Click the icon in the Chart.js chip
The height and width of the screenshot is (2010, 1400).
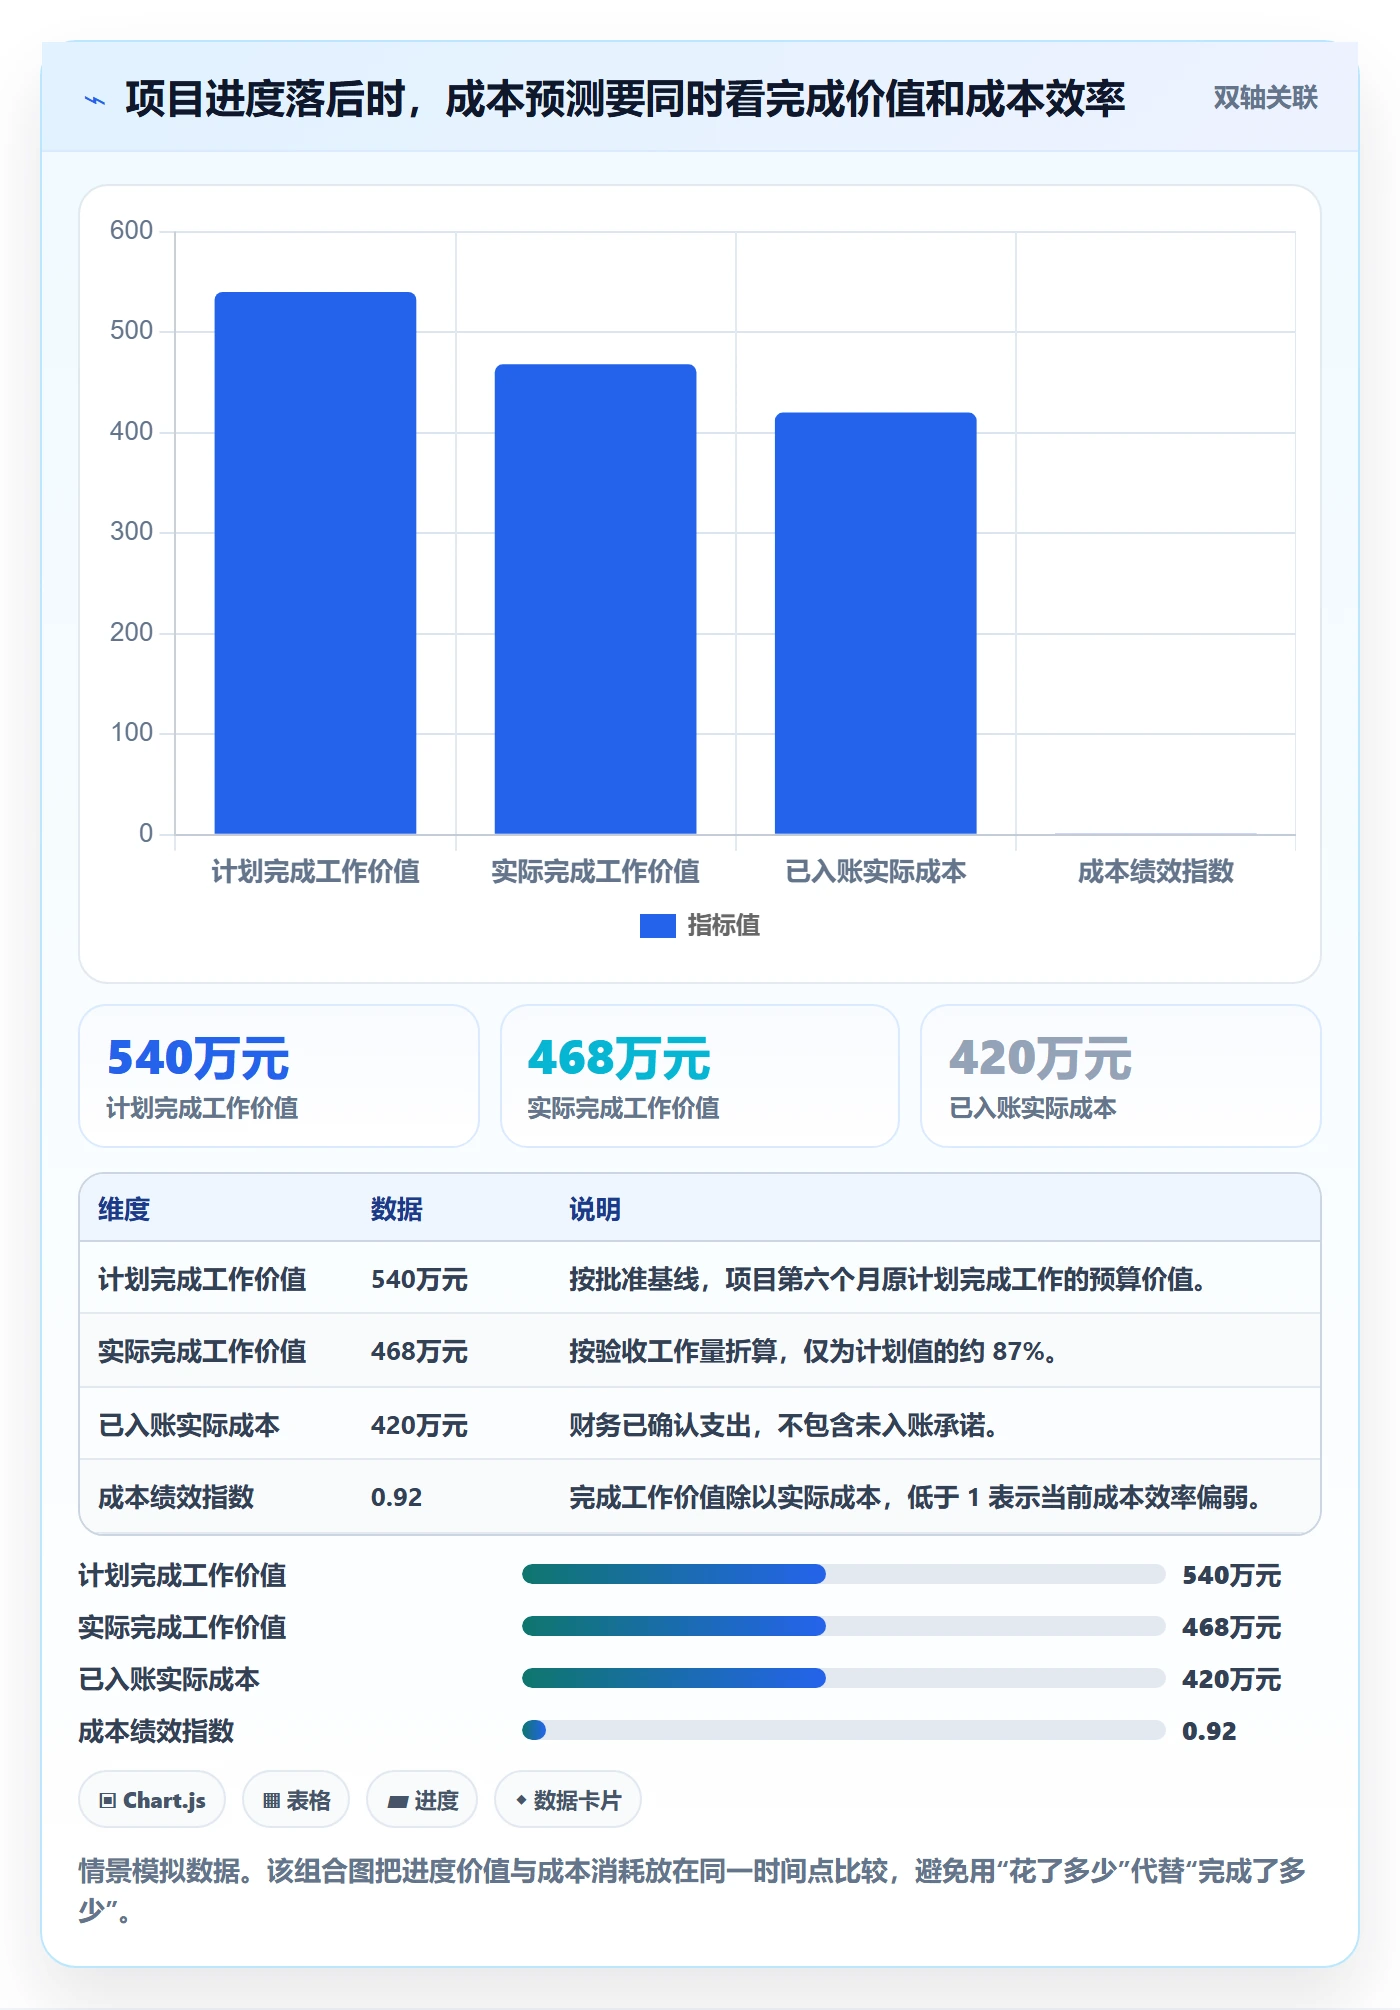click(108, 1801)
